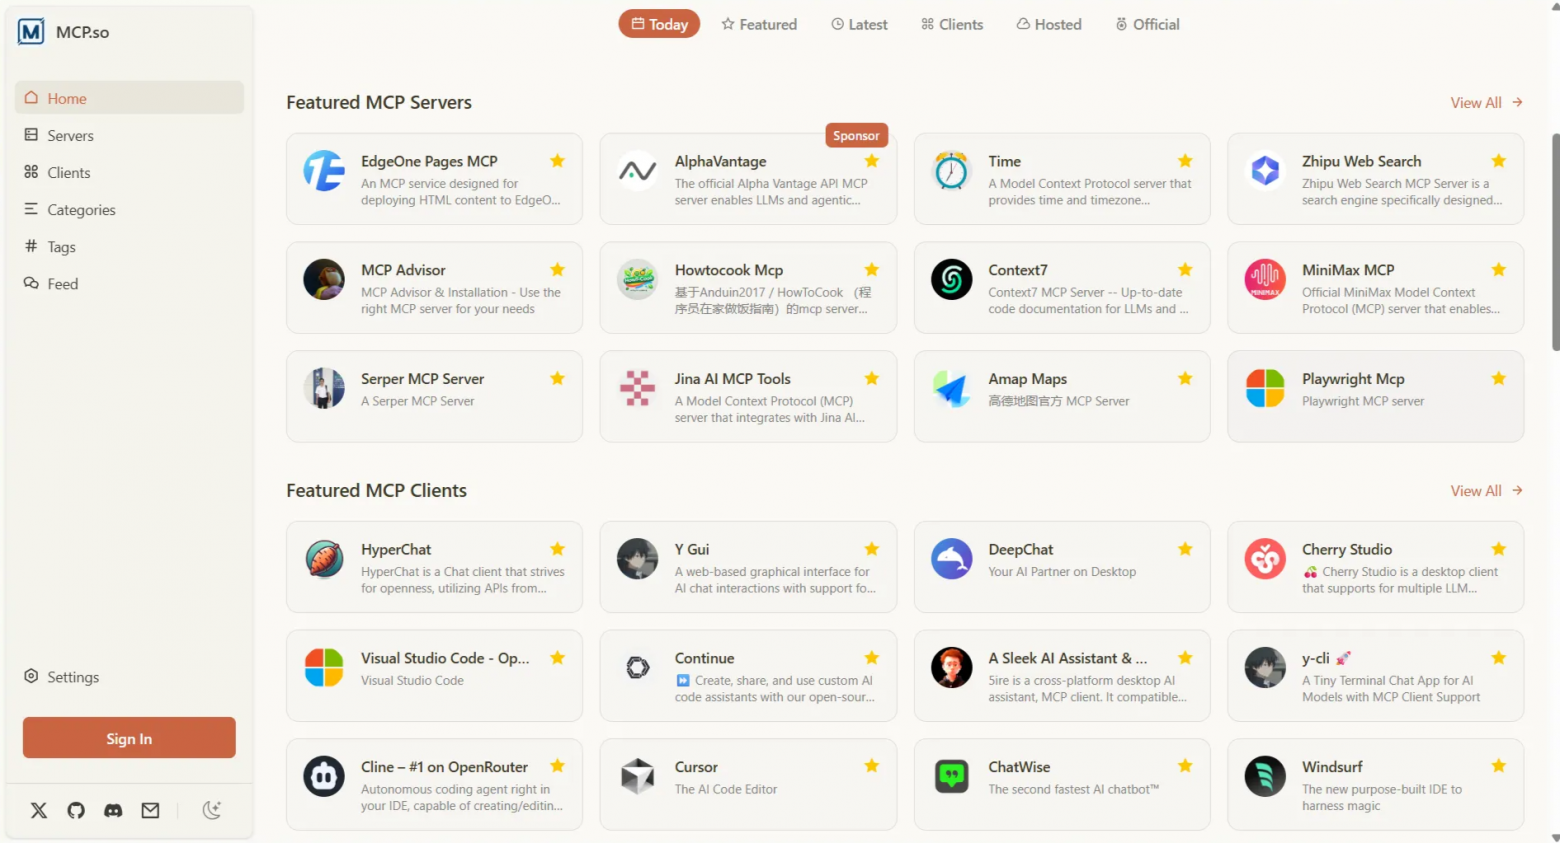Click the Jina AI MCP Tools logo
The height and width of the screenshot is (843, 1560).
click(x=638, y=389)
